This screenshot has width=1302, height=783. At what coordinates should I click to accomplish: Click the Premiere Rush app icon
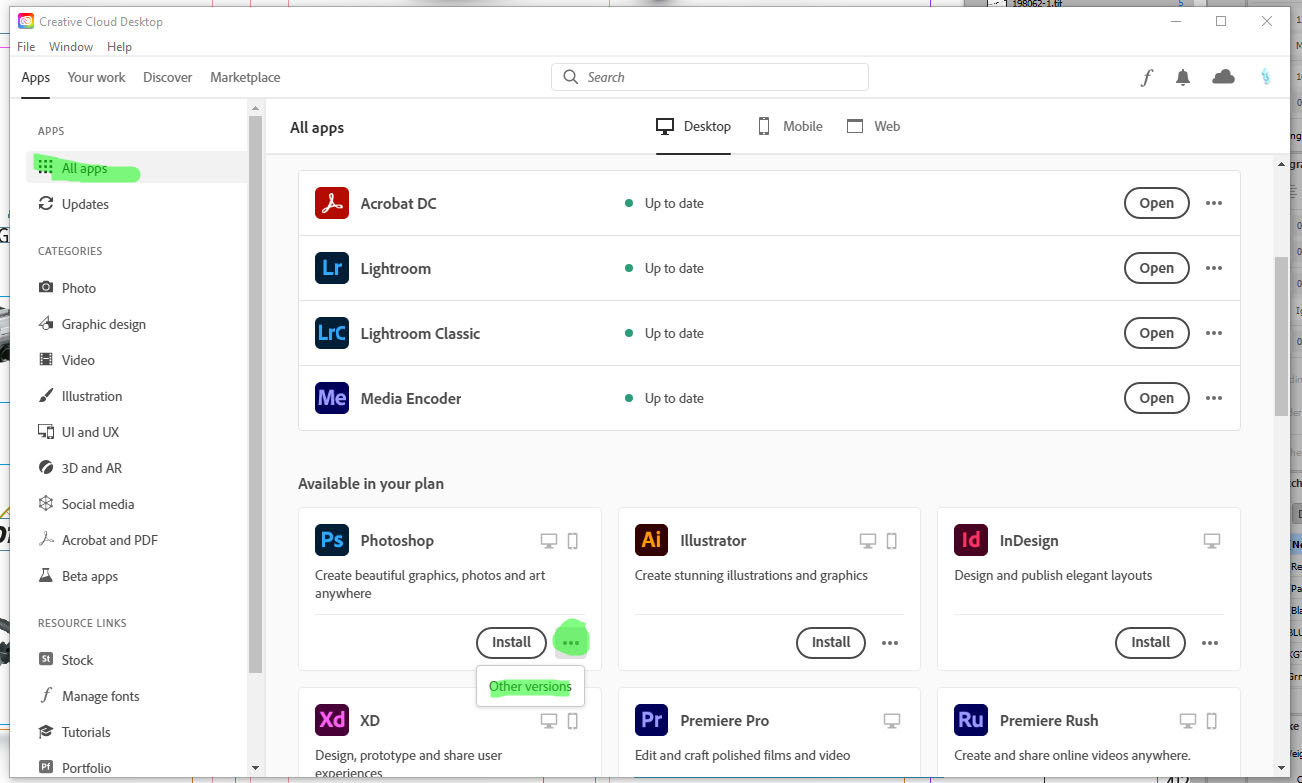971,720
